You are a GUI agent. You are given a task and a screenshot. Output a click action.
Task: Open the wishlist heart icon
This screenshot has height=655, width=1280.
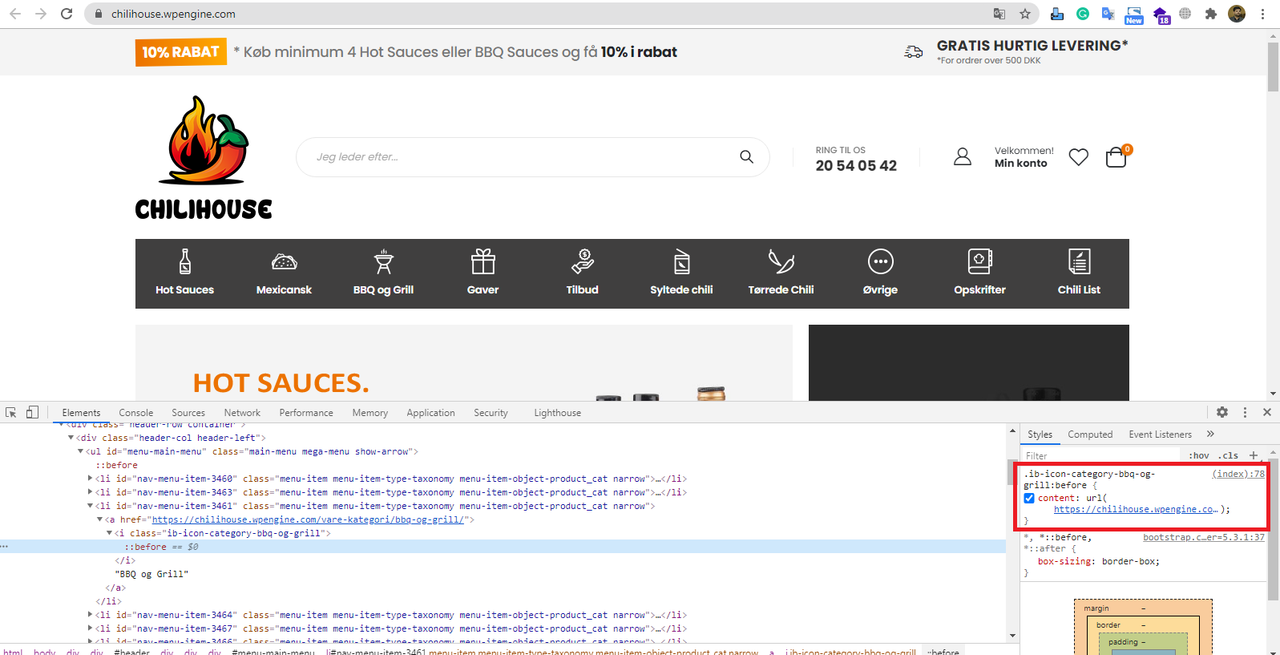[1078, 157]
